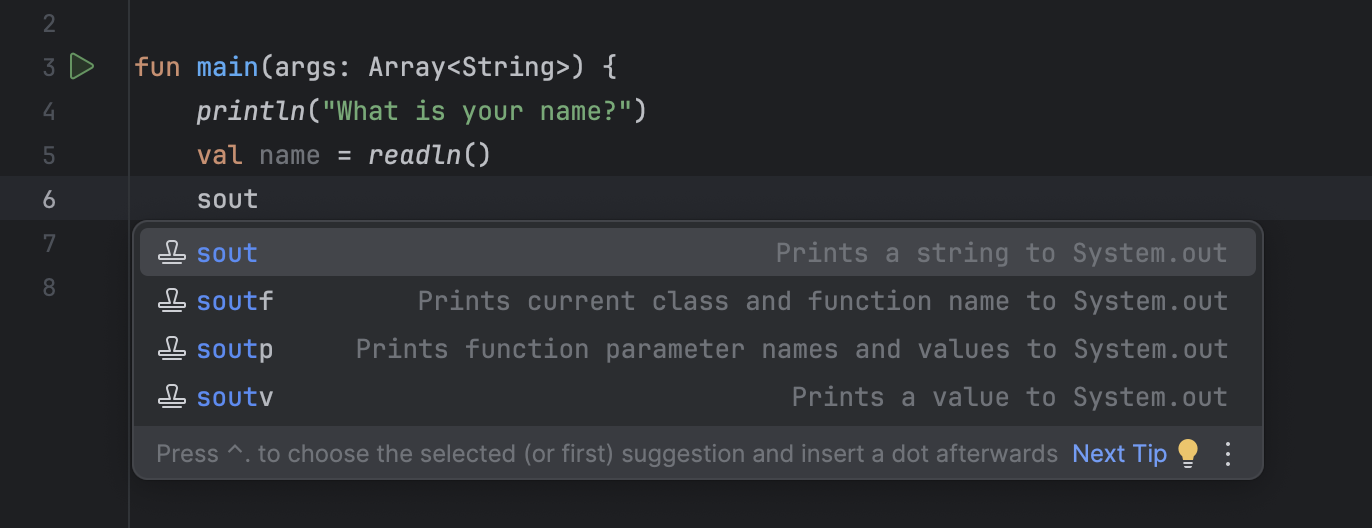Click the green Run gutter icon

81,67
